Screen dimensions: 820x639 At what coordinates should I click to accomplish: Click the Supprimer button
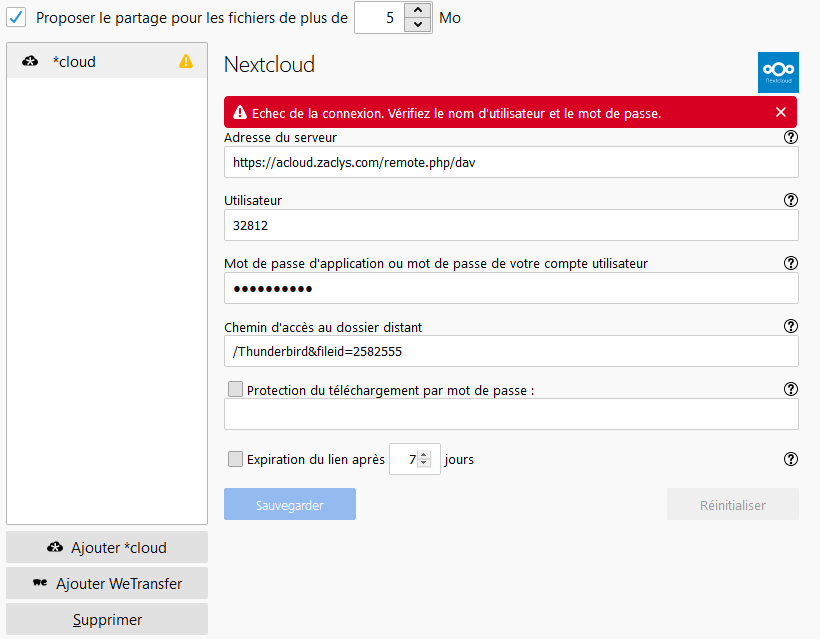click(107, 619)
